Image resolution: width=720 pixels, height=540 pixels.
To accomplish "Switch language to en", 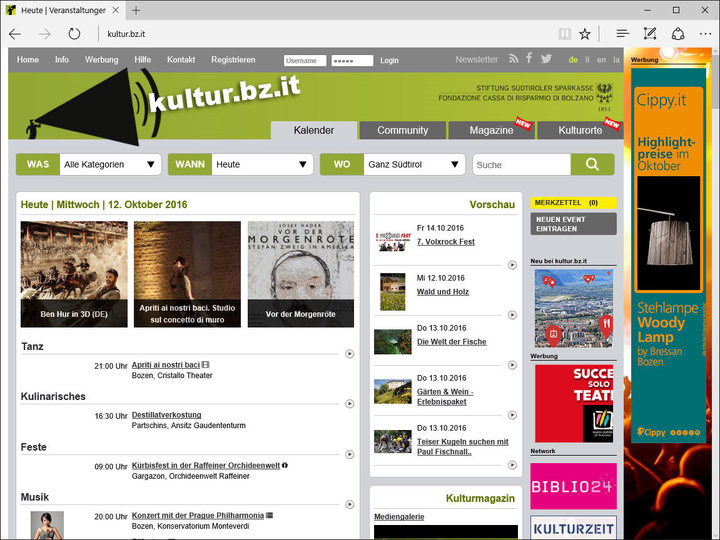I will tap(602, 60).
